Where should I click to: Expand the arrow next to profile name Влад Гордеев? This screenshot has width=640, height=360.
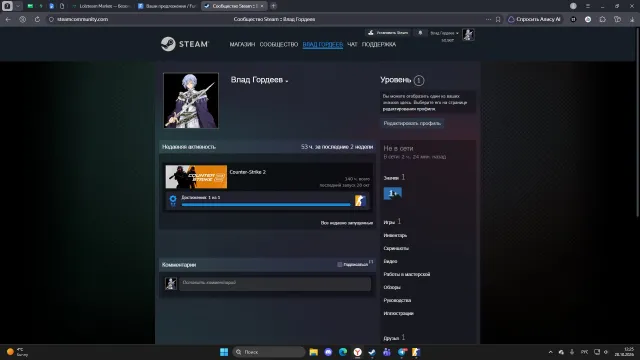(x=287, y=81)
